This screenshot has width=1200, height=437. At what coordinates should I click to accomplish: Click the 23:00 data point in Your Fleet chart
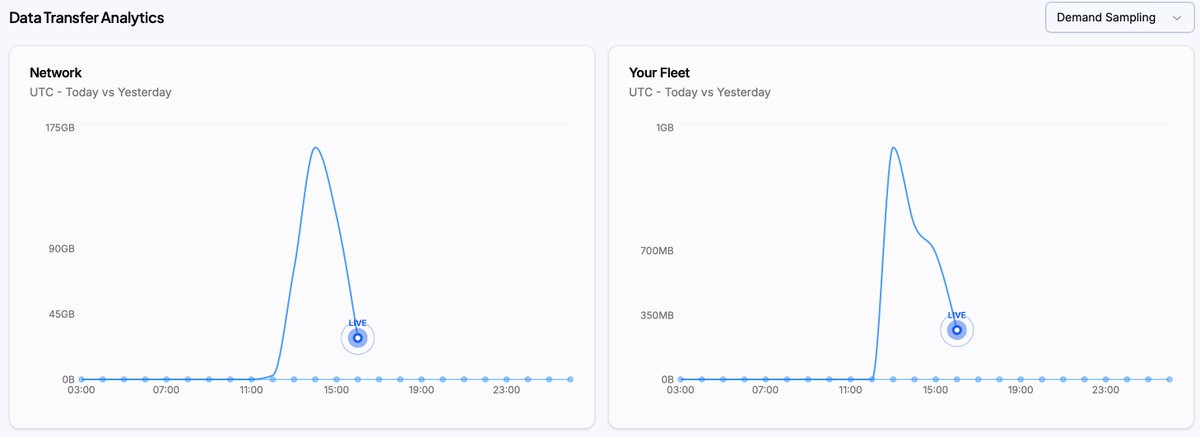pos(1106,379)
